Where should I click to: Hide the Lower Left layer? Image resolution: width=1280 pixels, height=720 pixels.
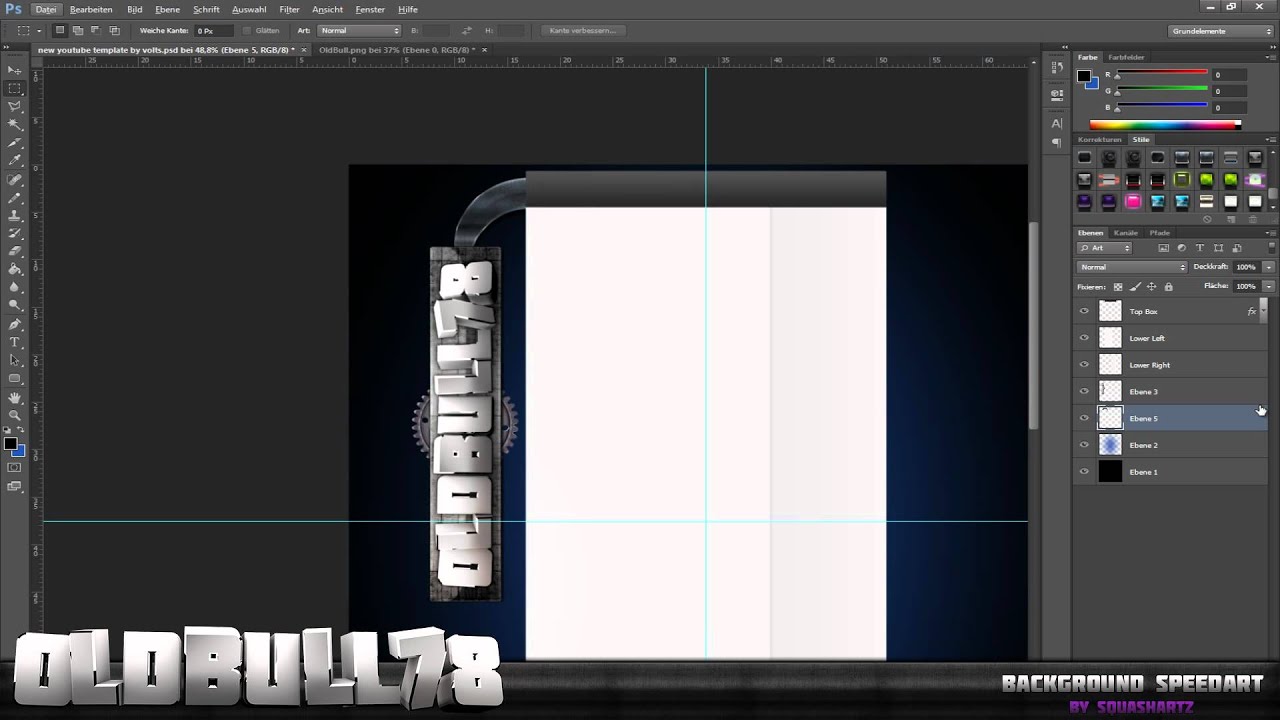pyautogui.click(x=1084, y=338)
